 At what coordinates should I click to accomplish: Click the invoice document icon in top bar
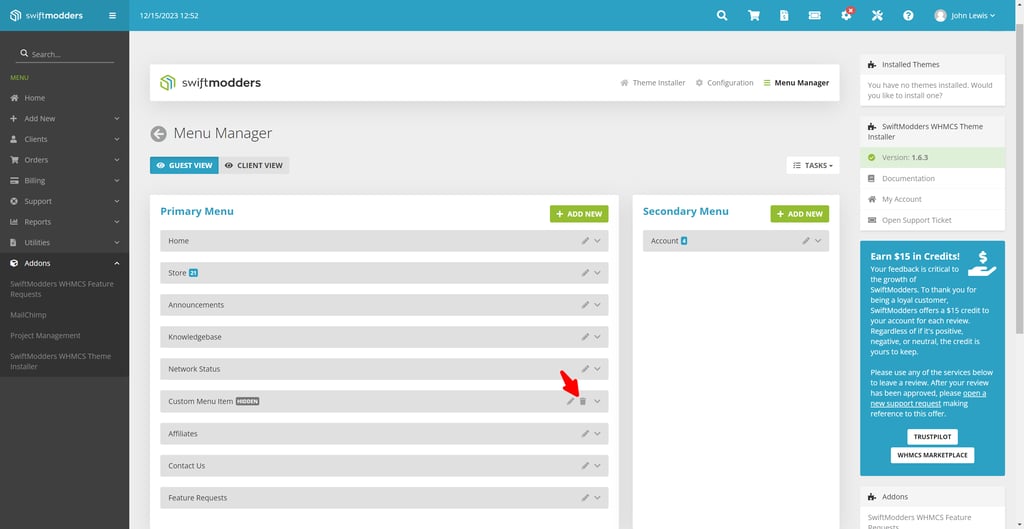(784, 16)
